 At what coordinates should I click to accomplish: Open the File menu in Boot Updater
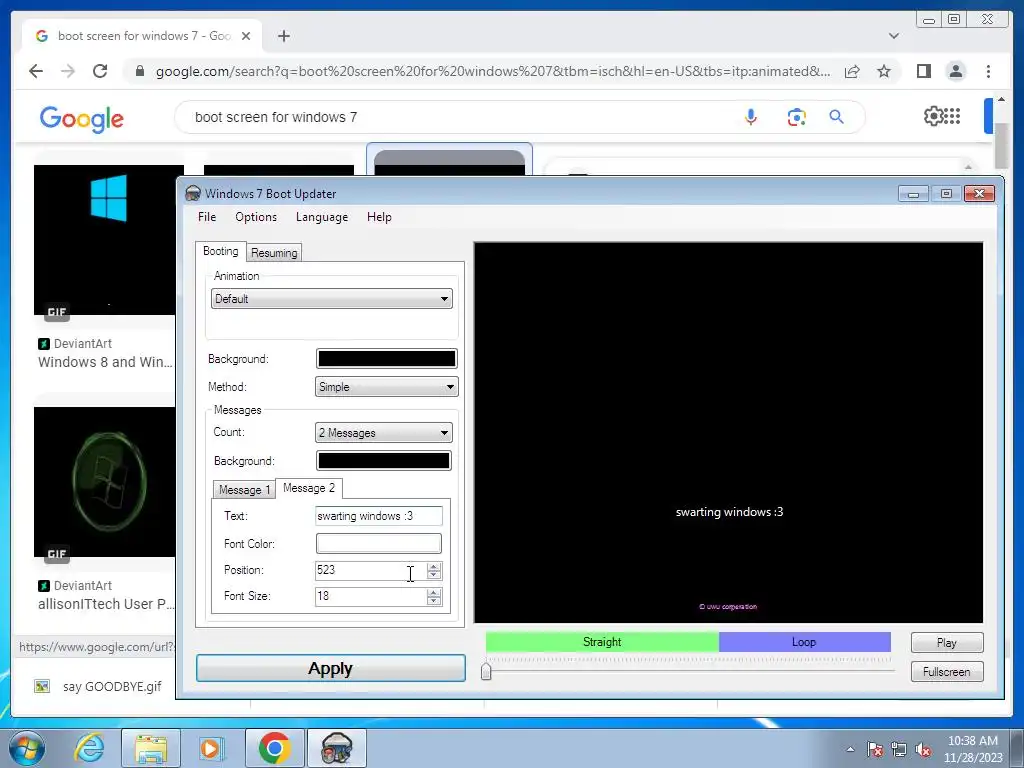206,217
